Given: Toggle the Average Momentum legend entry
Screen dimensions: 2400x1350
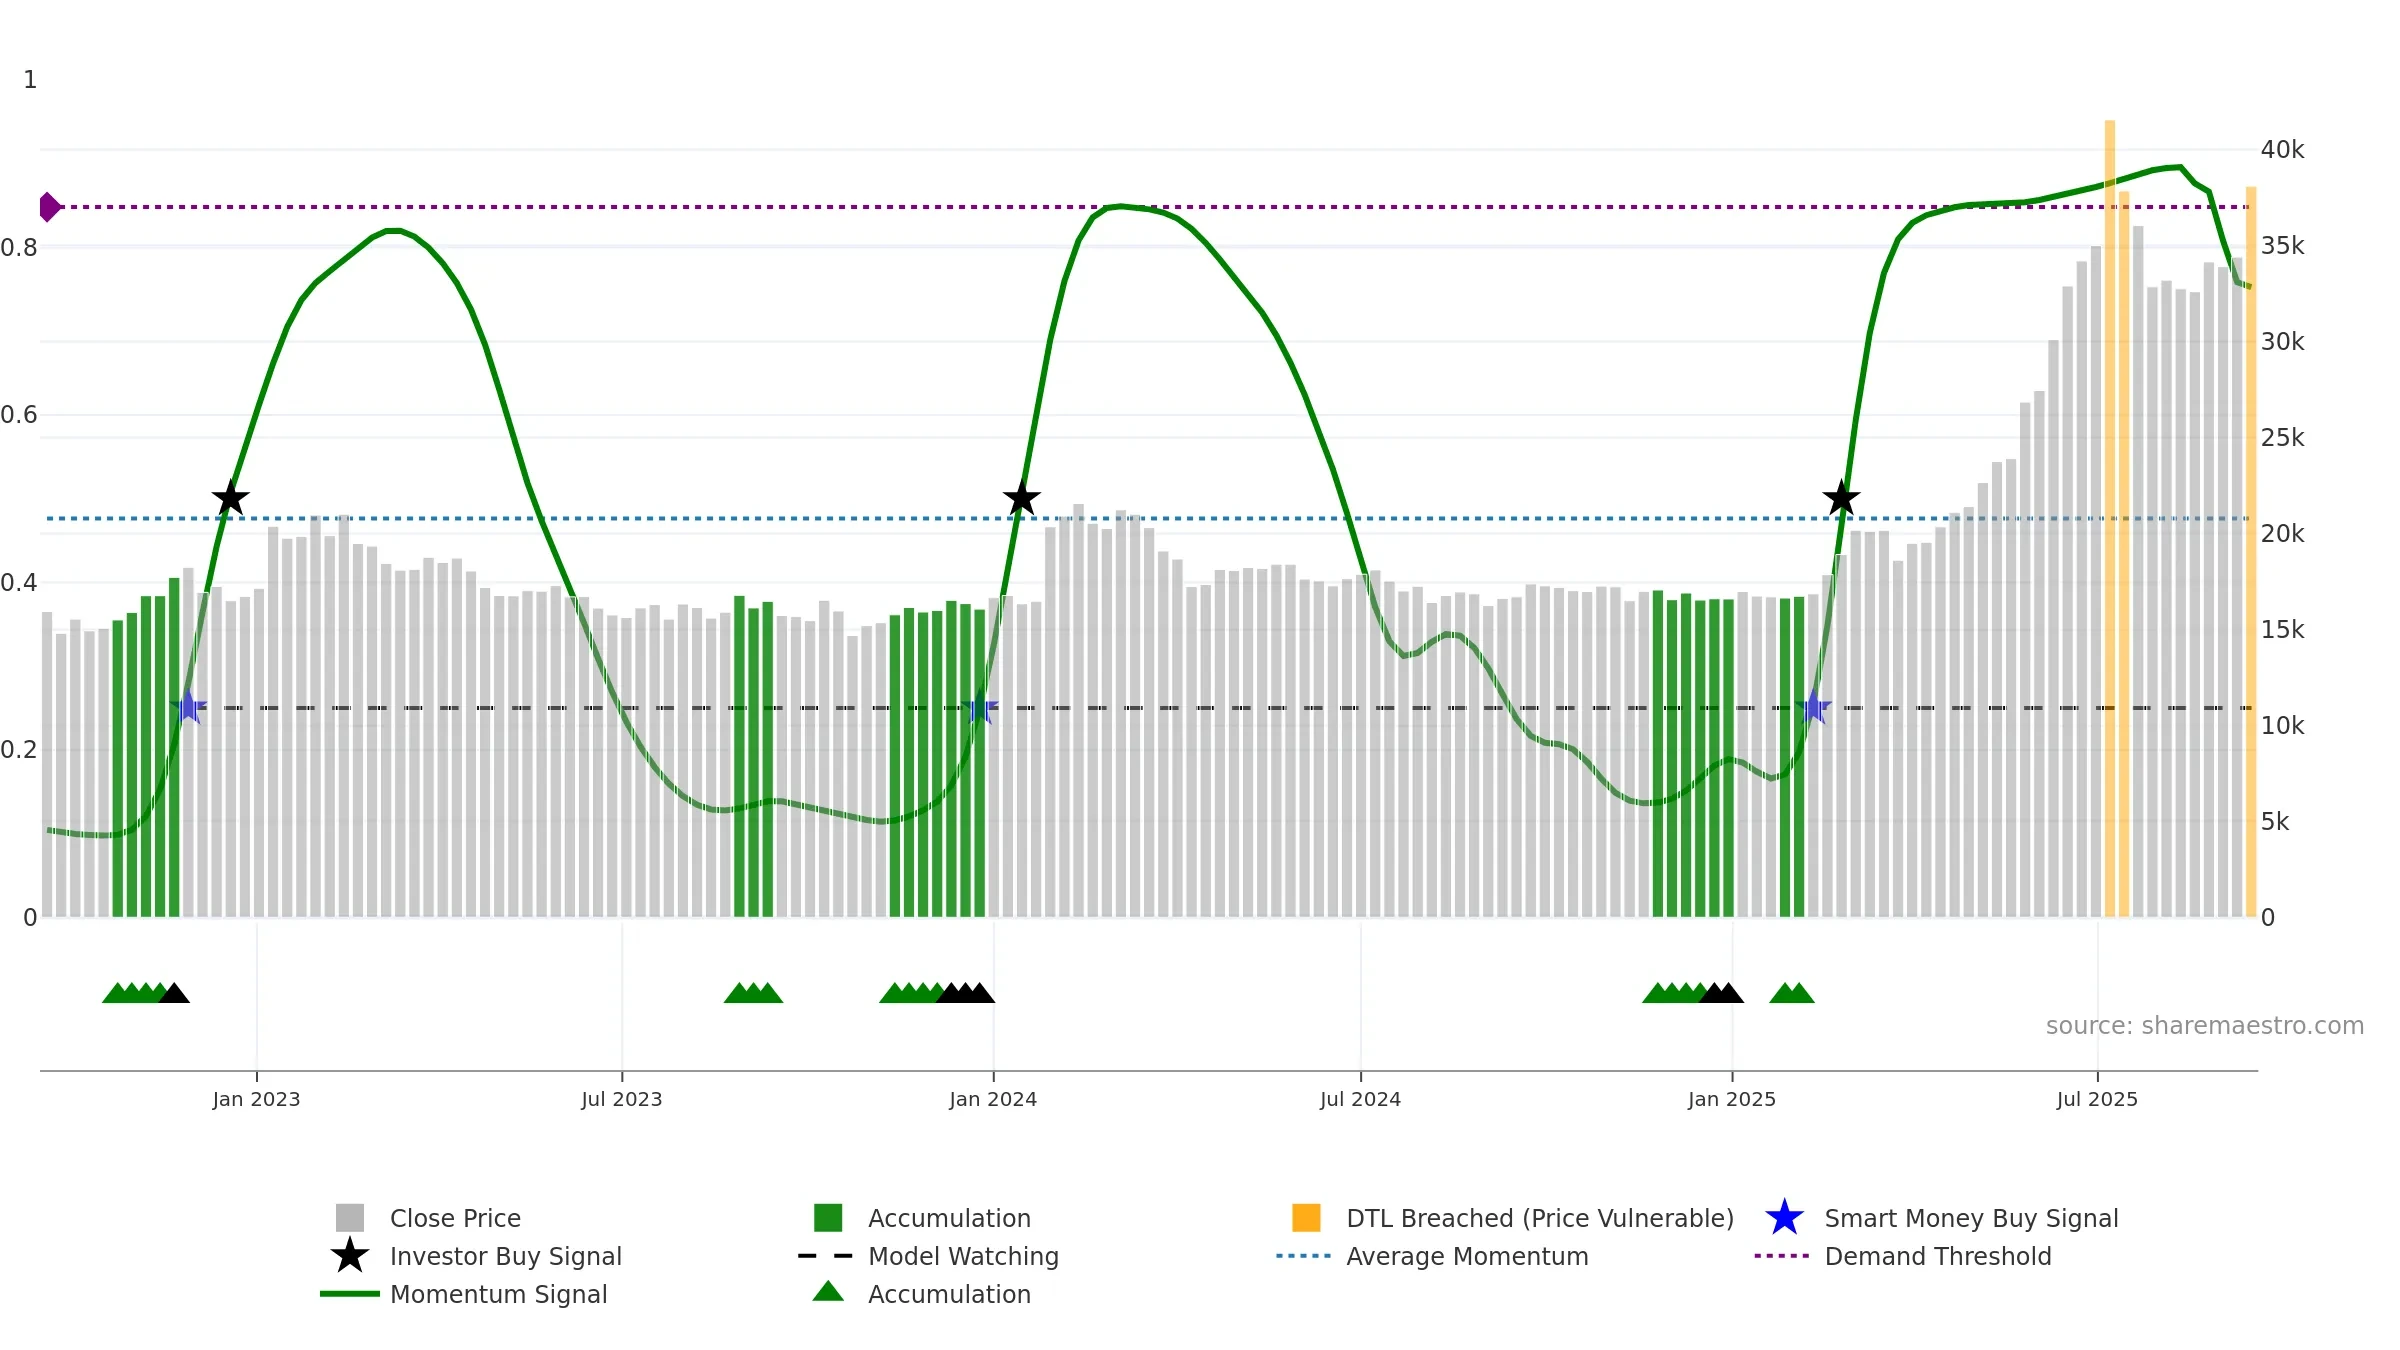Looking at the screenshot, I should [1432, 1256].
